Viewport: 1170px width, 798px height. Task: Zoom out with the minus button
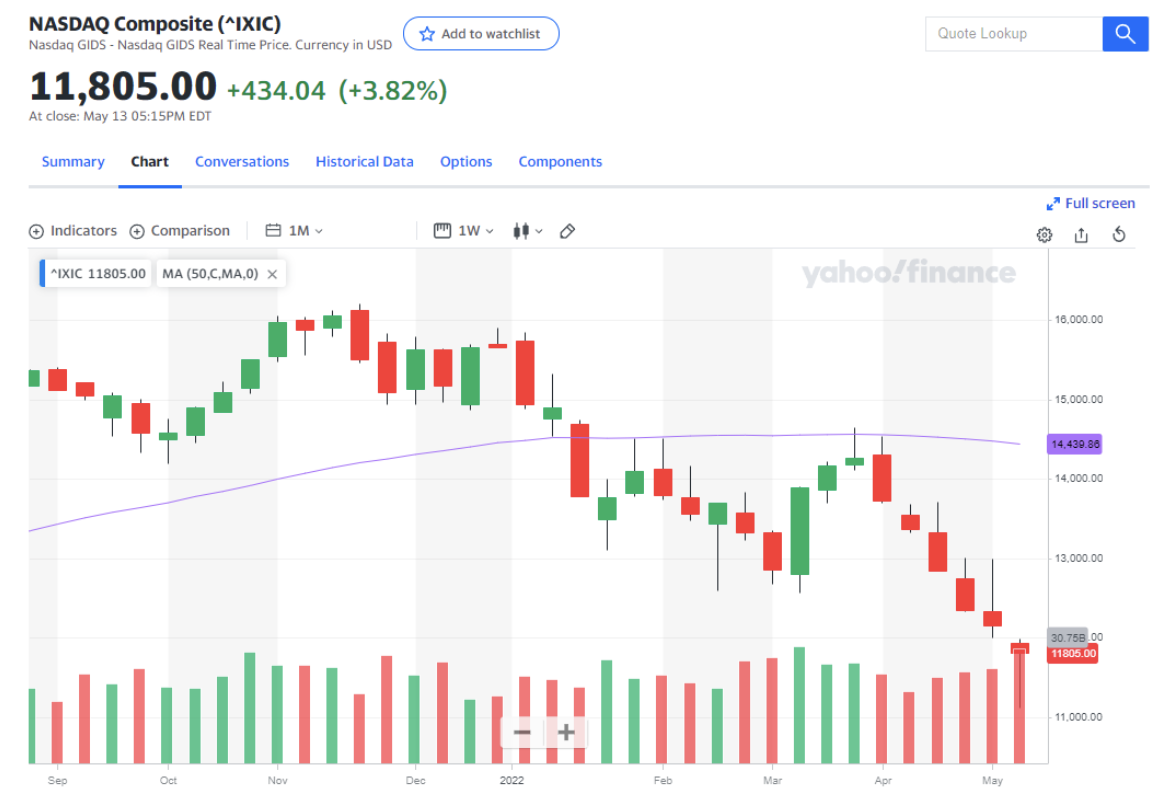point(522,732)
